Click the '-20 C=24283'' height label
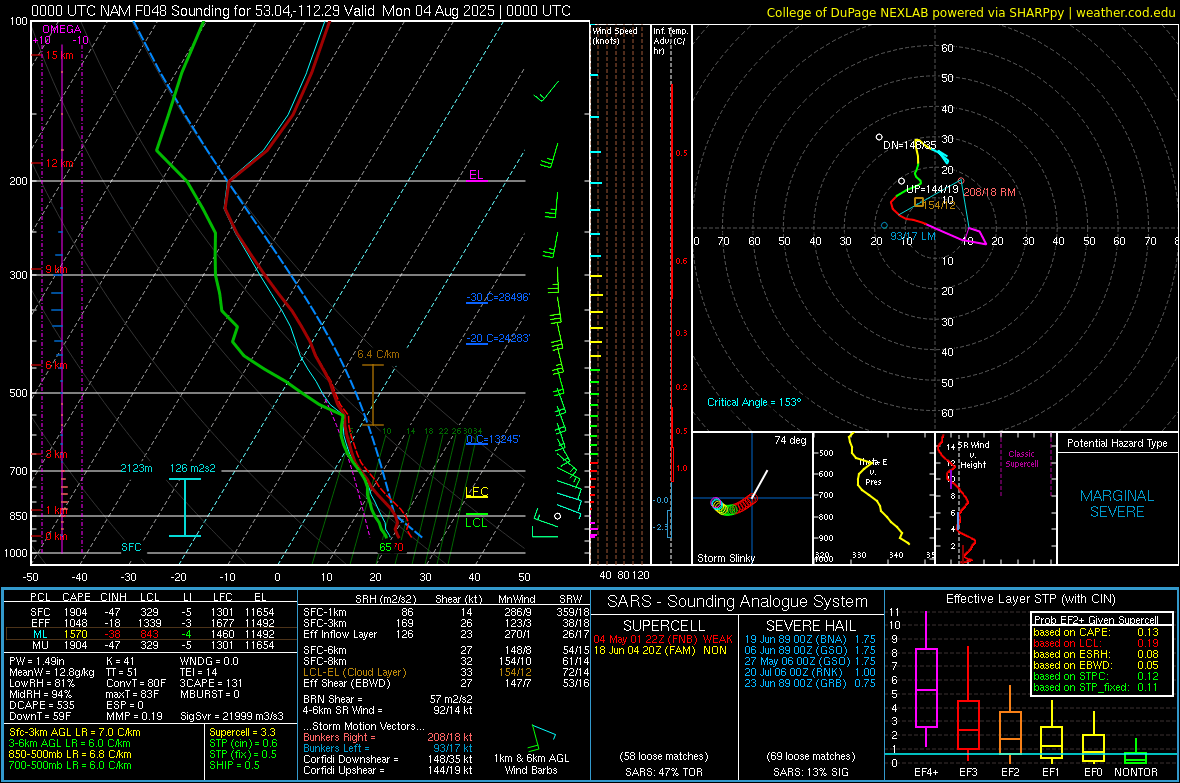 coord(497,338)
